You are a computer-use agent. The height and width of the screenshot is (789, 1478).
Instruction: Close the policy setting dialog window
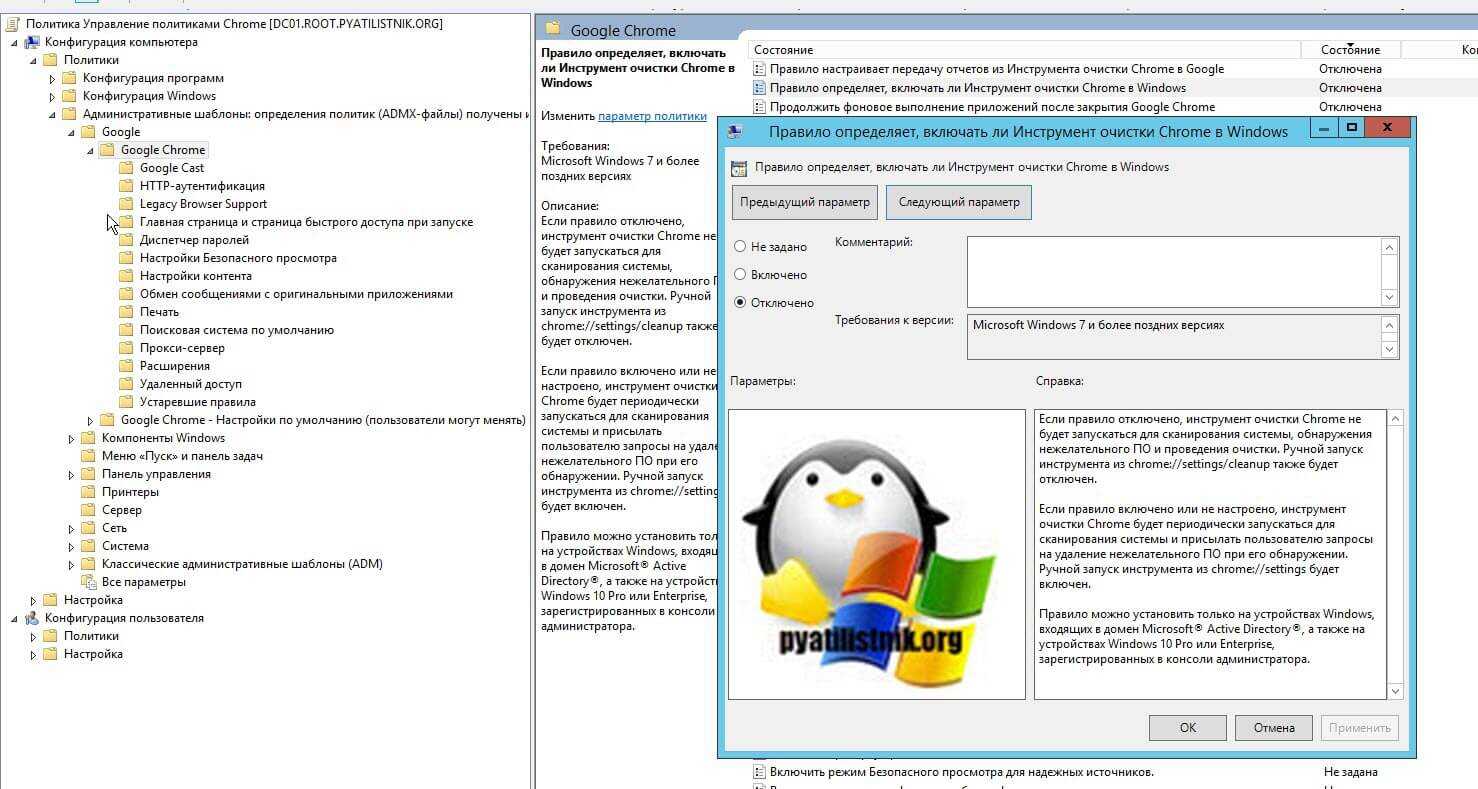coord(1387,128)
